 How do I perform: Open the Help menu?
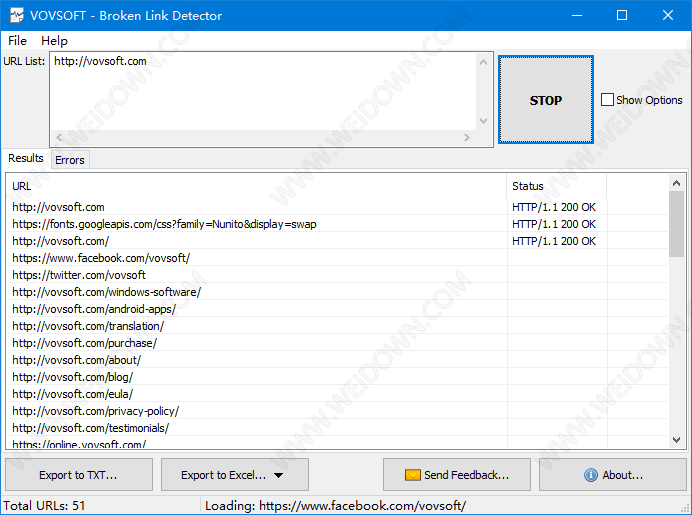pyautogui.click(x=54, y=41)
